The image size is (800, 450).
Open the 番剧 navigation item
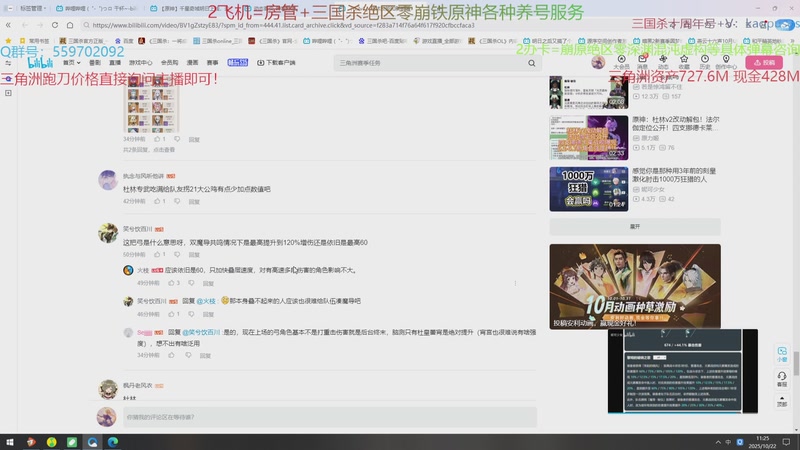(95, 63)
